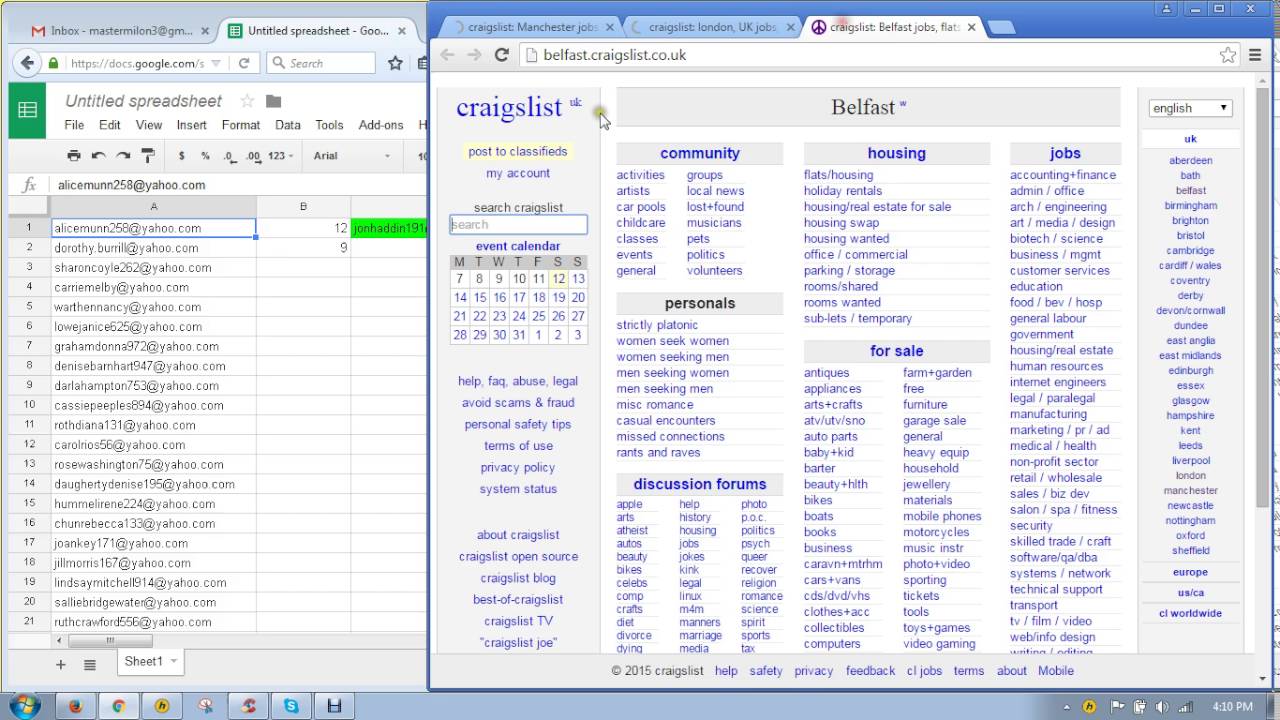Select manchester in UK city list
The width and height of the screenshot is (1280, 720).
point(1190,491)
